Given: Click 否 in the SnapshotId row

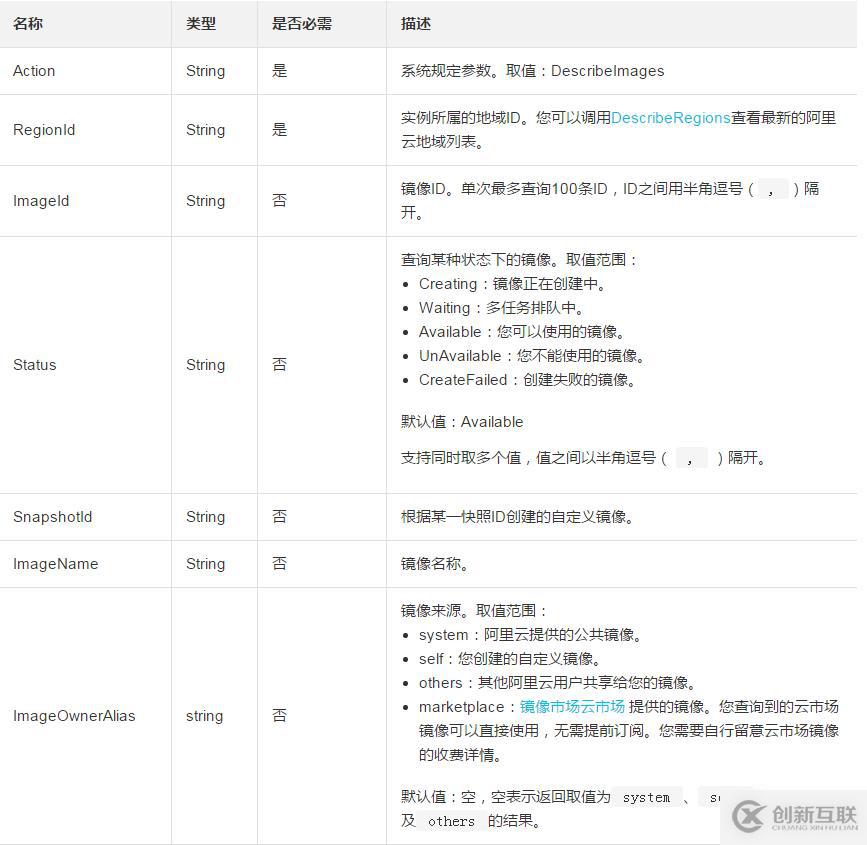Looking at the screenshot, I should [x=280, y=517].
